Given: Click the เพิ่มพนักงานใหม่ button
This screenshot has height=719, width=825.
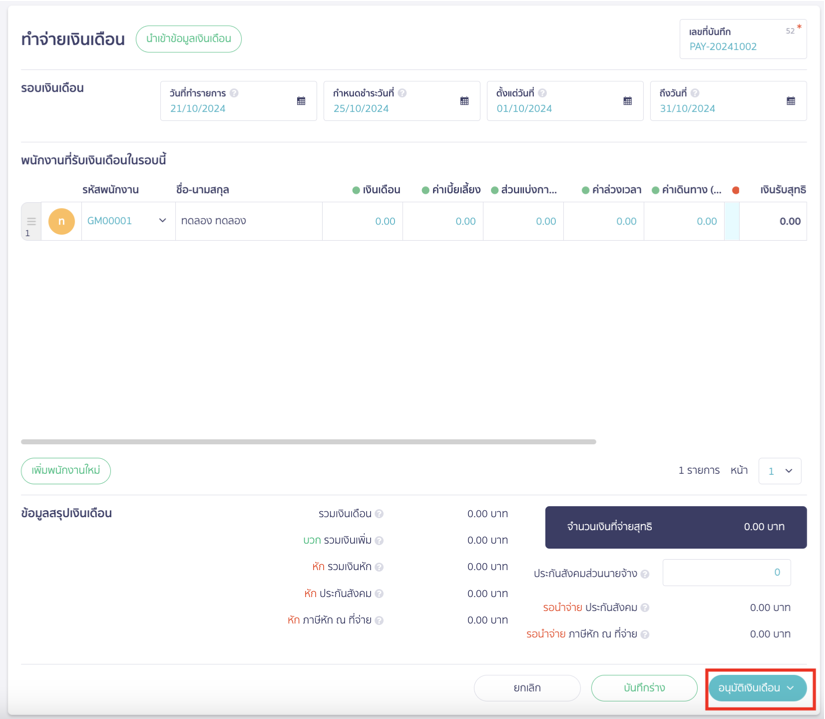Looking at the screenshot, I should click(x=66, y=471).
